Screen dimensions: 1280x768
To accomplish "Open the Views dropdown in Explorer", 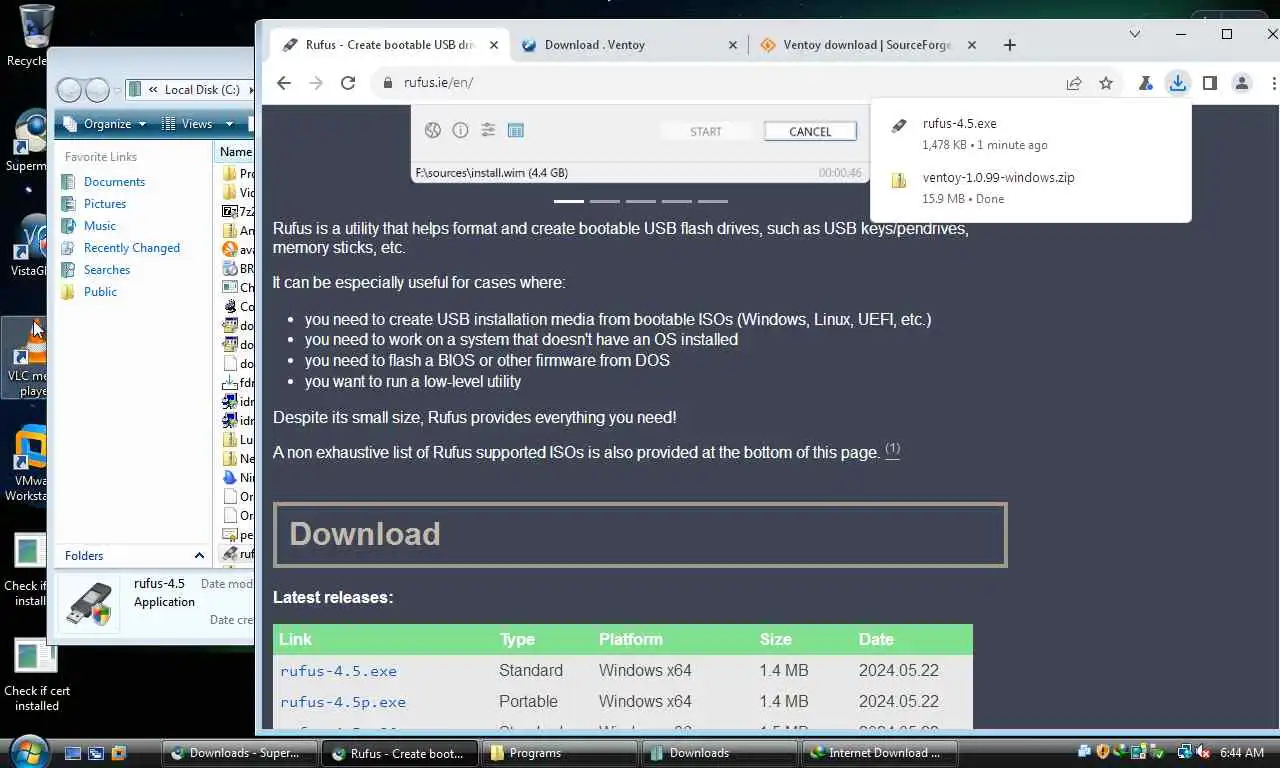I will coord(197,124).
